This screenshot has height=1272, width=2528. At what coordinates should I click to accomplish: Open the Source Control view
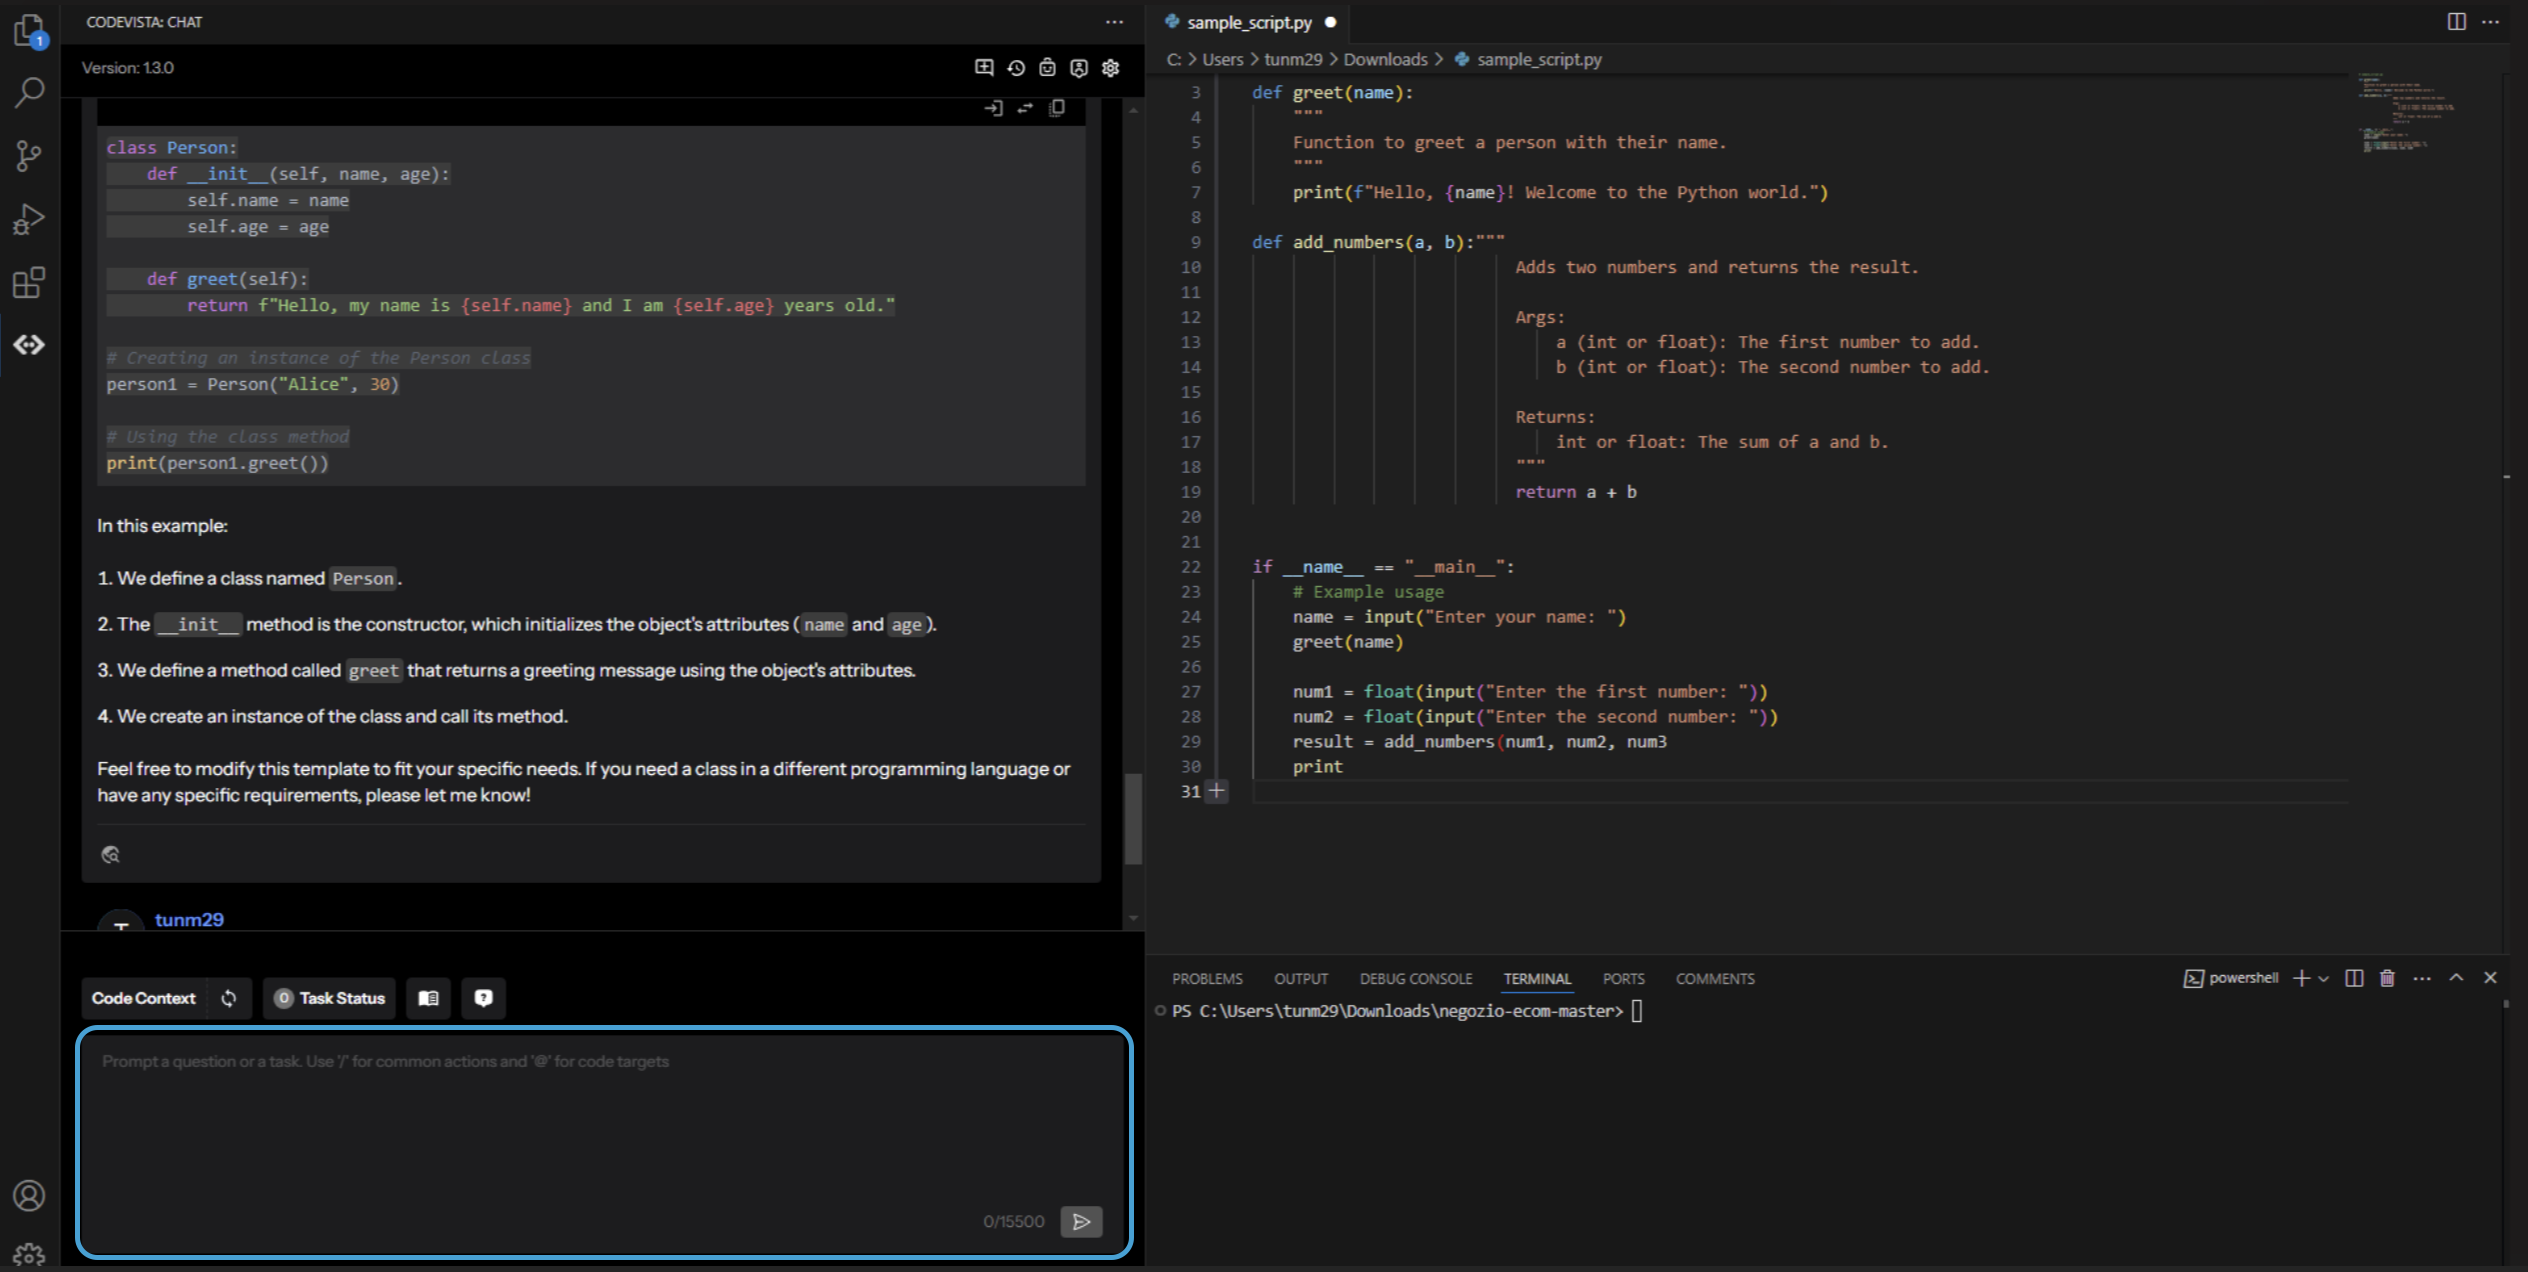point(30,155)
